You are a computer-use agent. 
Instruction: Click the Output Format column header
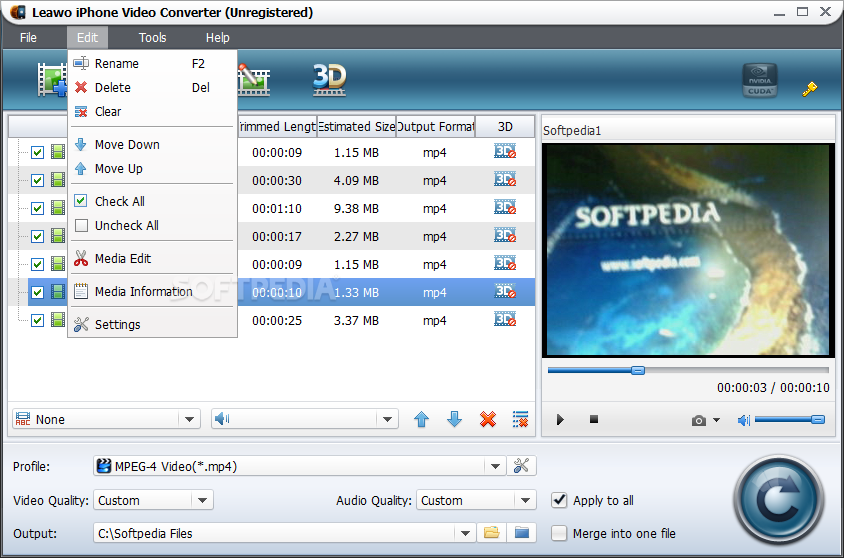[435, 126]
